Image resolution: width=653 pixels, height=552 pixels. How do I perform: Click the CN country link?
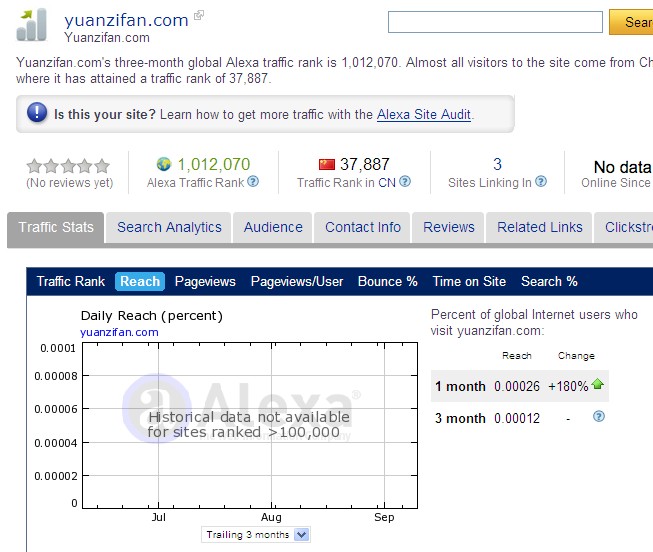tap(387, 183)
